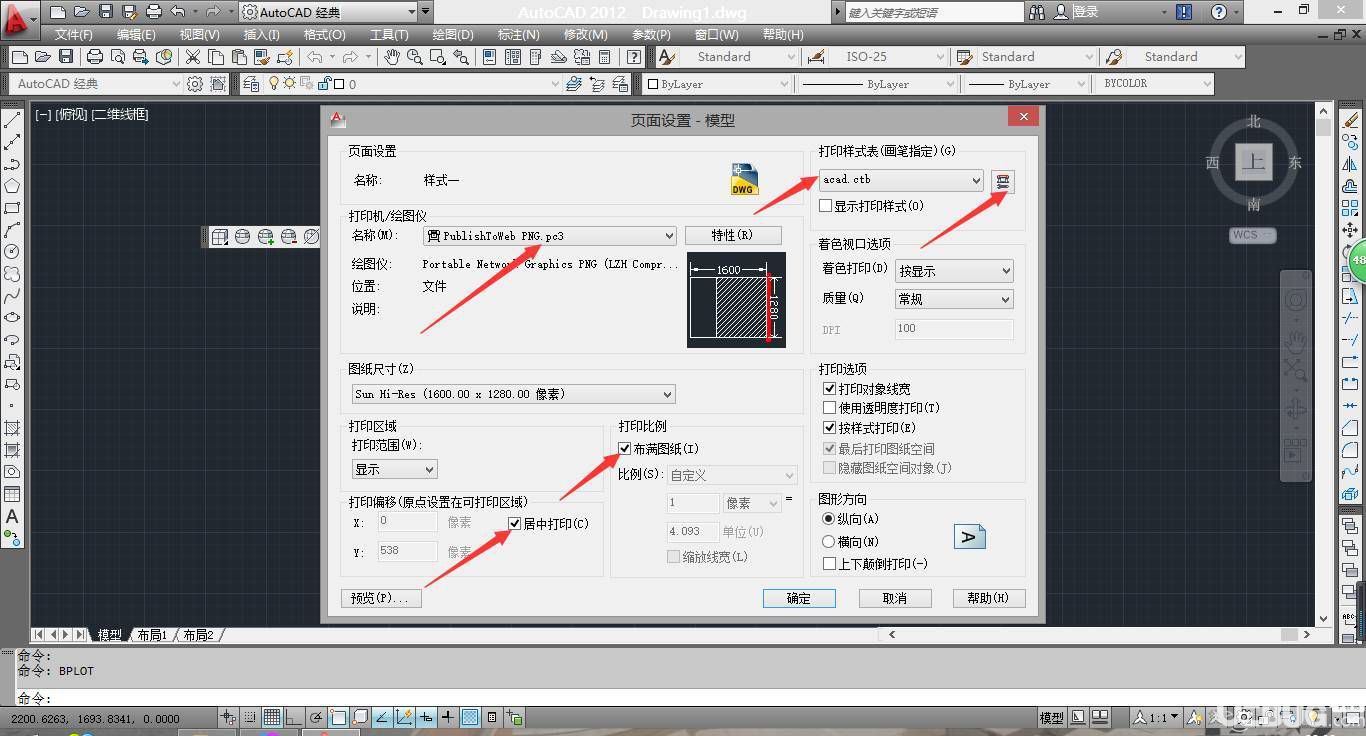This screenshot has height=736, width=1366.
Task: Click the 登录 sign in link
Action: tap(1086, 12)
